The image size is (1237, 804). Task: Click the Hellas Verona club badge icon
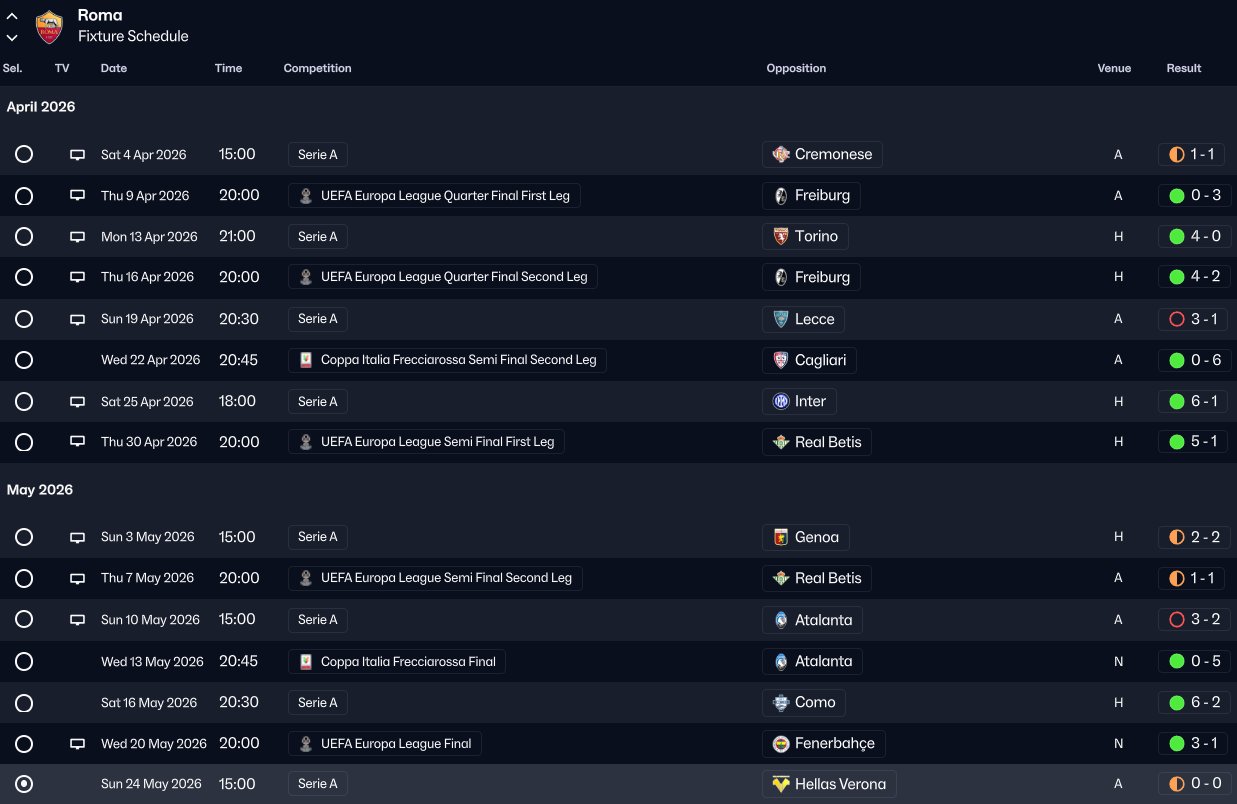[x=781, y=785]
